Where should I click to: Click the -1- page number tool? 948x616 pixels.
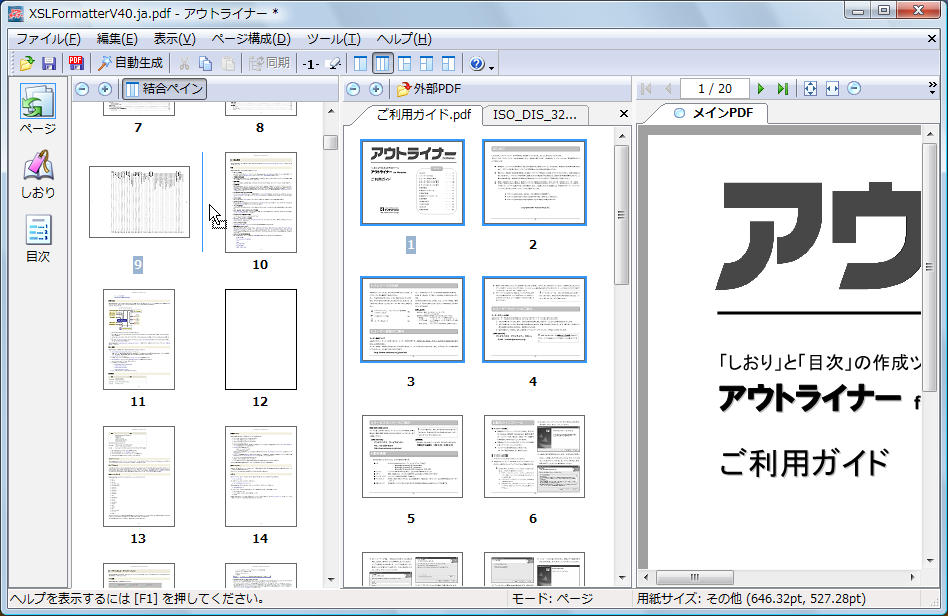pos(311,64)
